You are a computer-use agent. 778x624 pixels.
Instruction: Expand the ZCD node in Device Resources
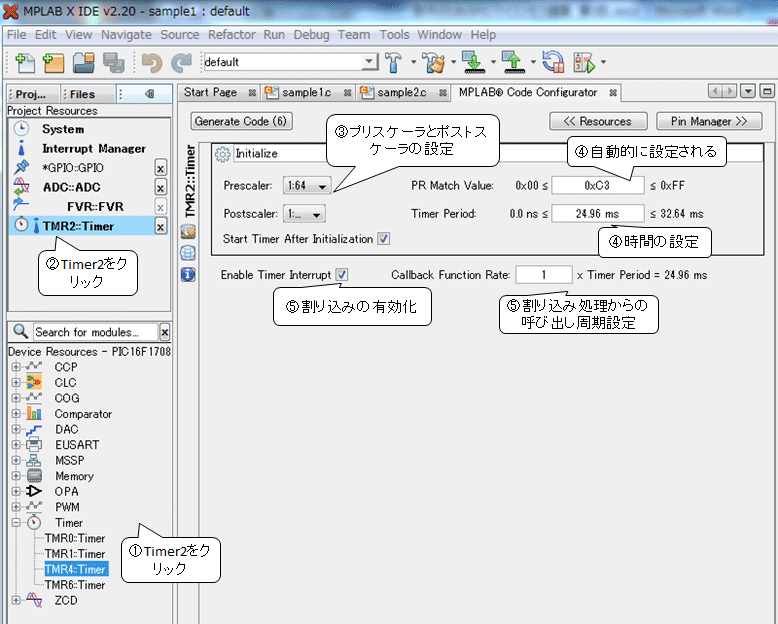point(16,601)
